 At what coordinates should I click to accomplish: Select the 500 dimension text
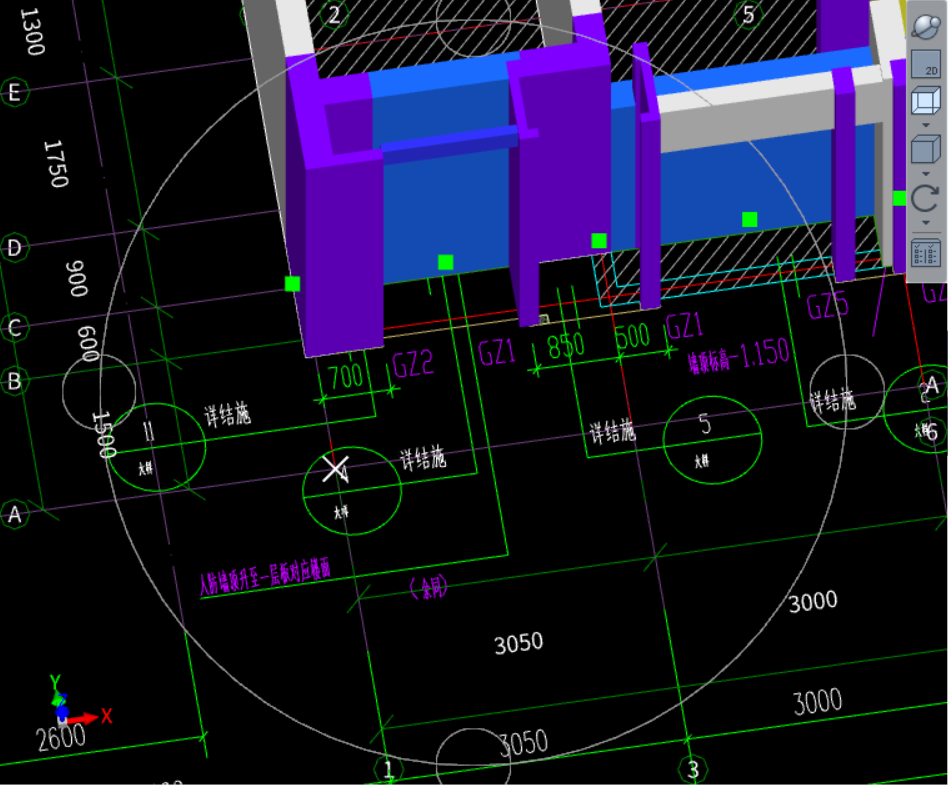coord(632,336)
